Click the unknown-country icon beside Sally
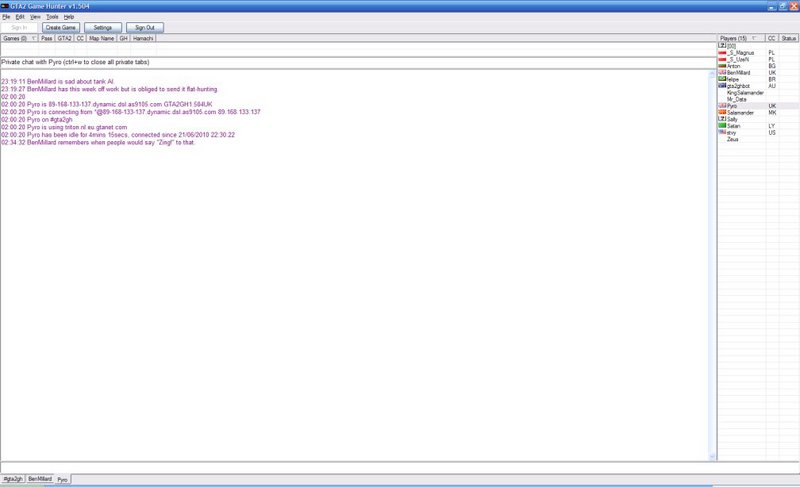Screen dimensions: 800x487 coord(722,119)
